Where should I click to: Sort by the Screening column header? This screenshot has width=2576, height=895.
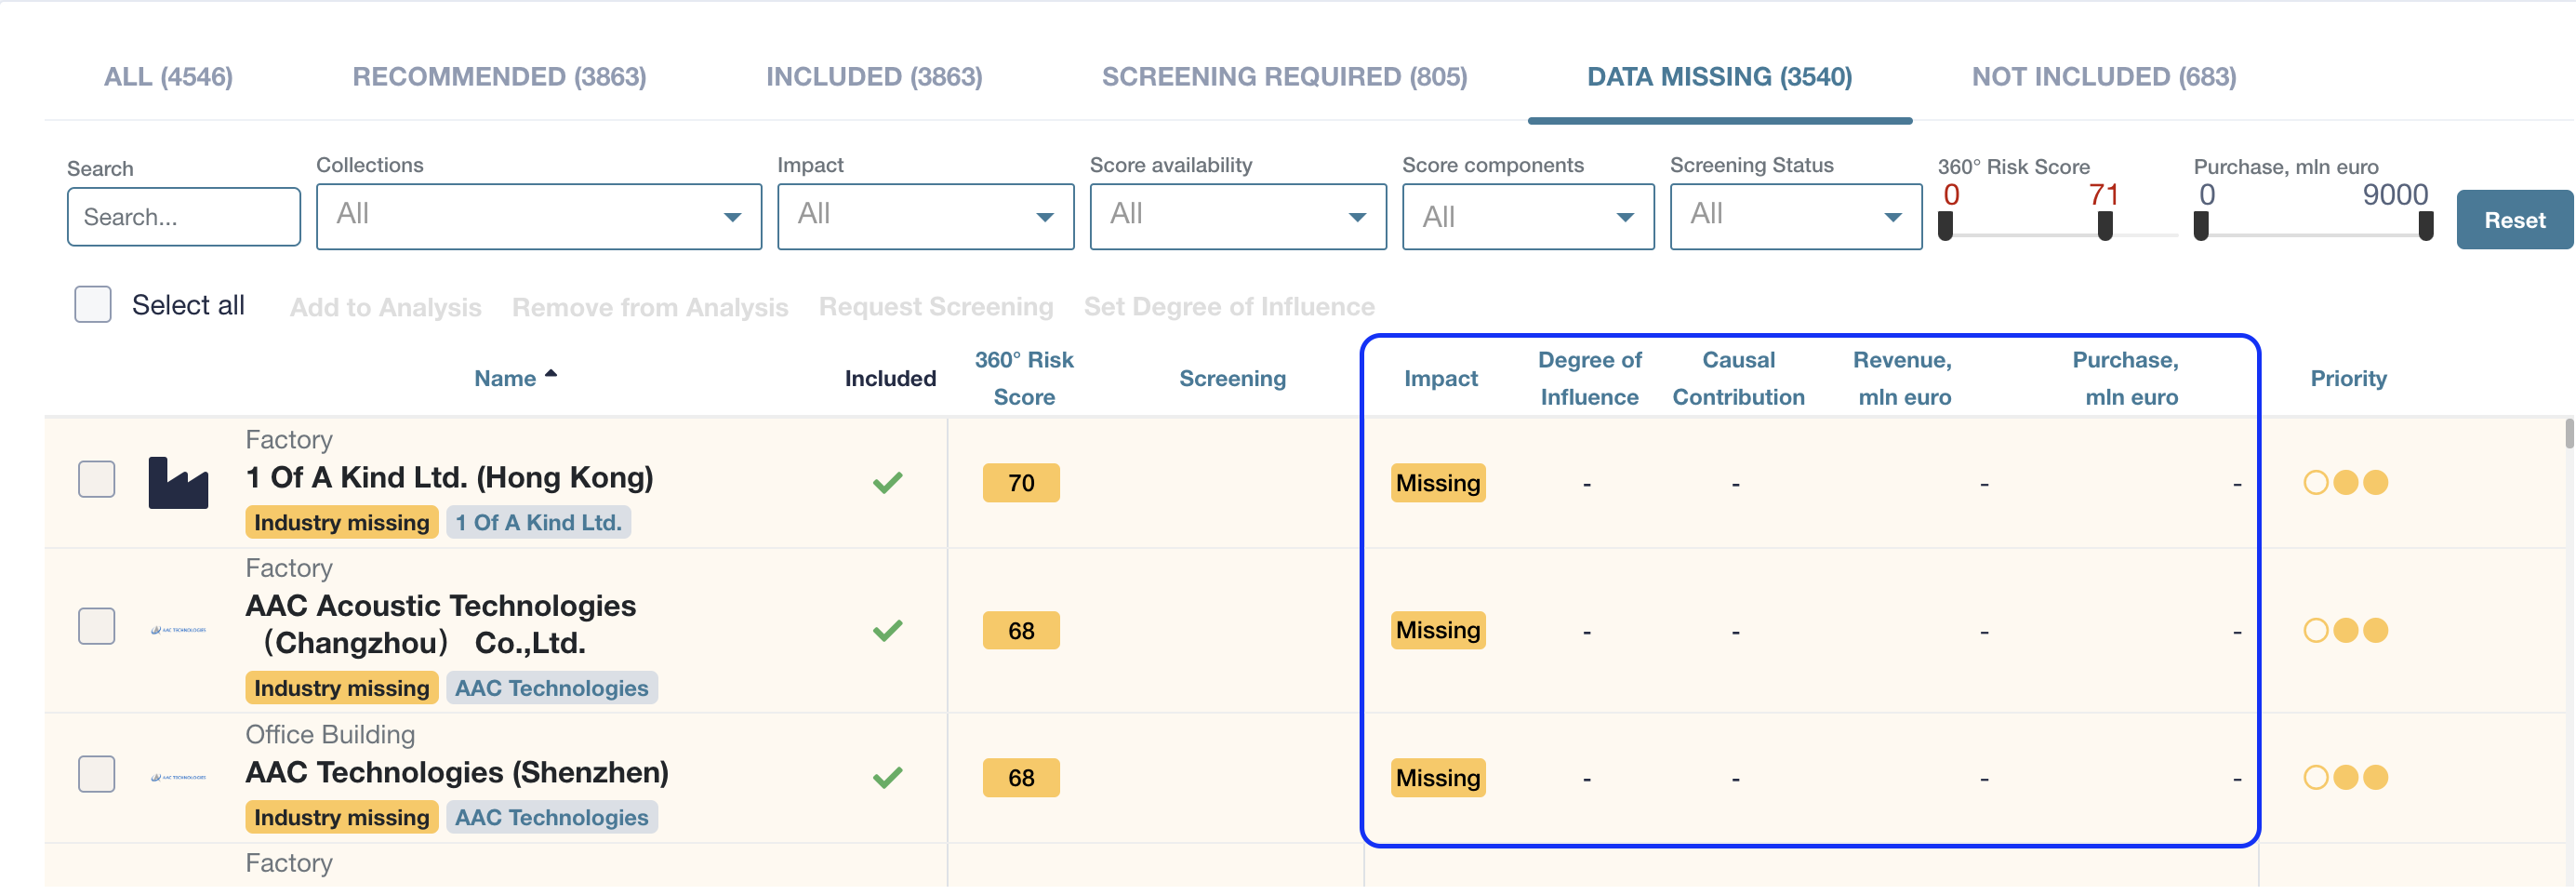click(x=1232, y=379)
